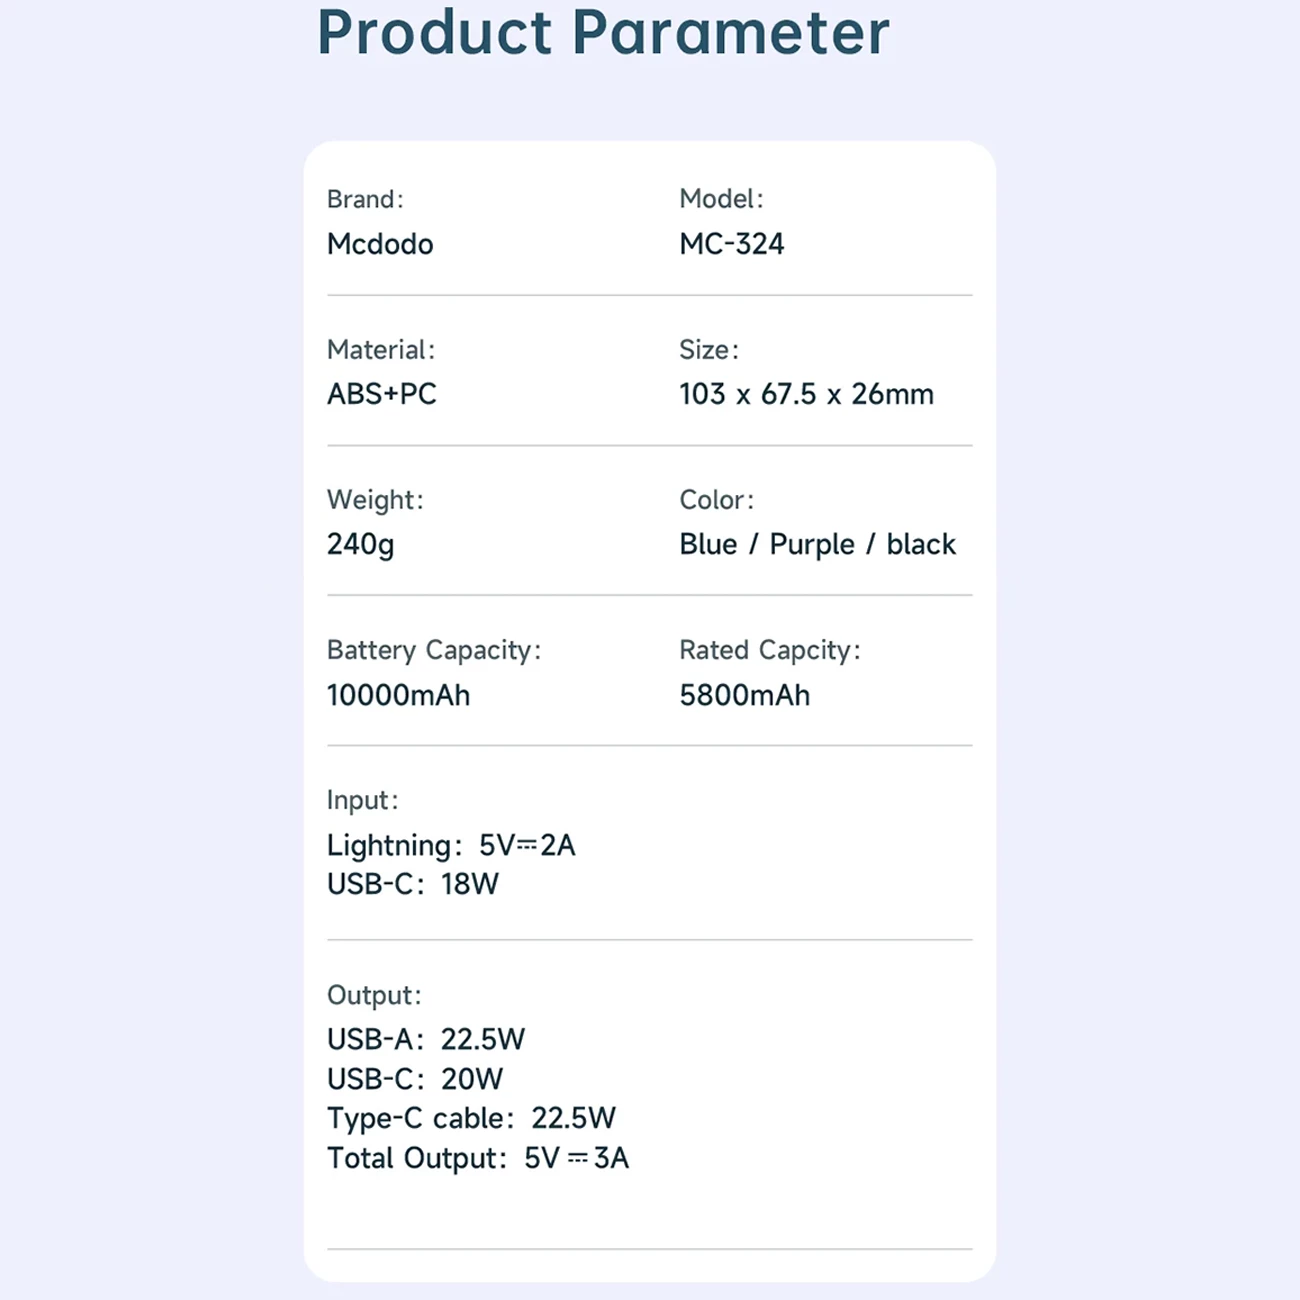This screenshot has height=1300, width=1300.
Task: Select the USB-A 22.5W output line
Action: (x=425, y=1040)
